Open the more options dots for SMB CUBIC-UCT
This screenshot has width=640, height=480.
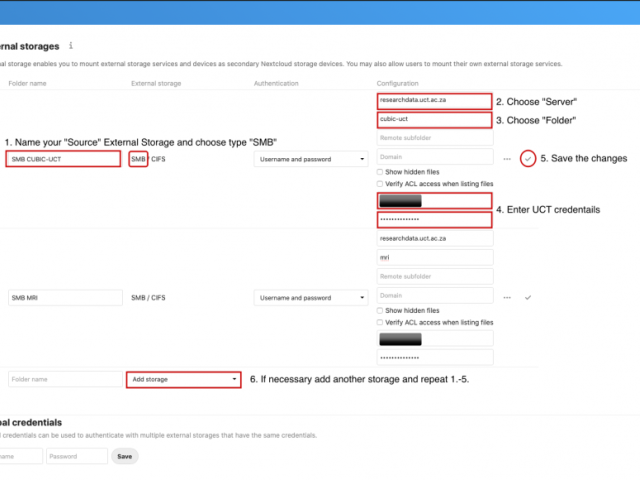click(x=507, y=159)
